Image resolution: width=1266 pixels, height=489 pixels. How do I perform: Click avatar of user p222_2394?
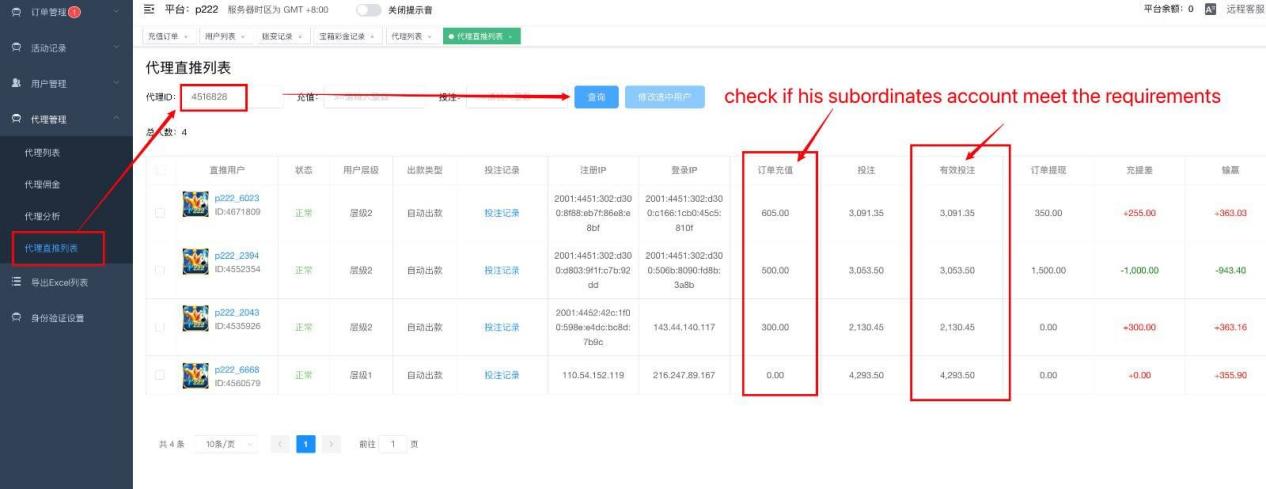pyautogui.click(x=196, y=262)
